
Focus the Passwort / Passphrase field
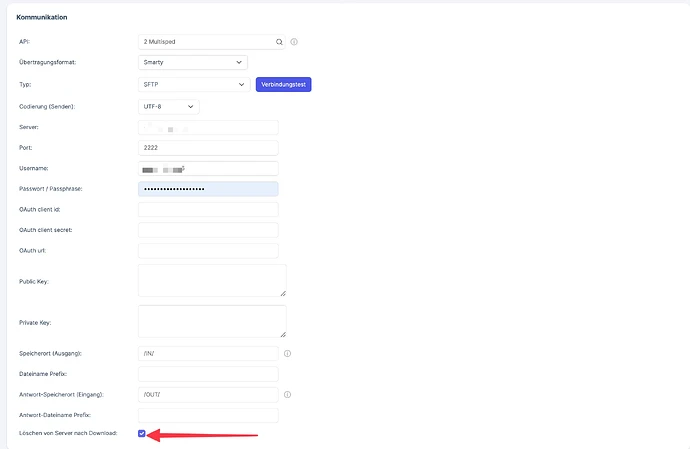pyautogui.click(x=208, y=189)
